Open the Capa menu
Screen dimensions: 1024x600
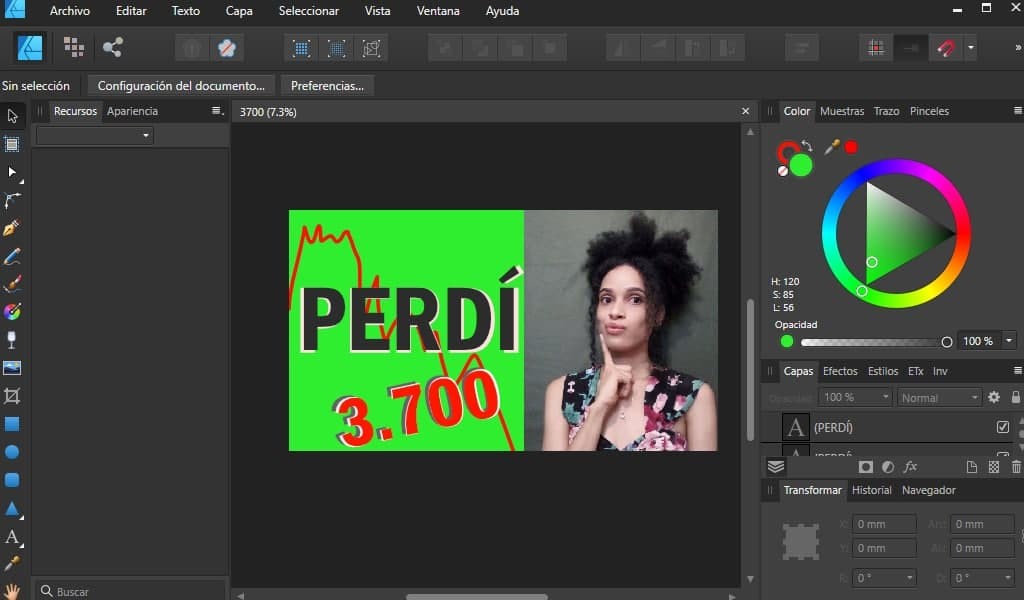click(x=239, y=11)
